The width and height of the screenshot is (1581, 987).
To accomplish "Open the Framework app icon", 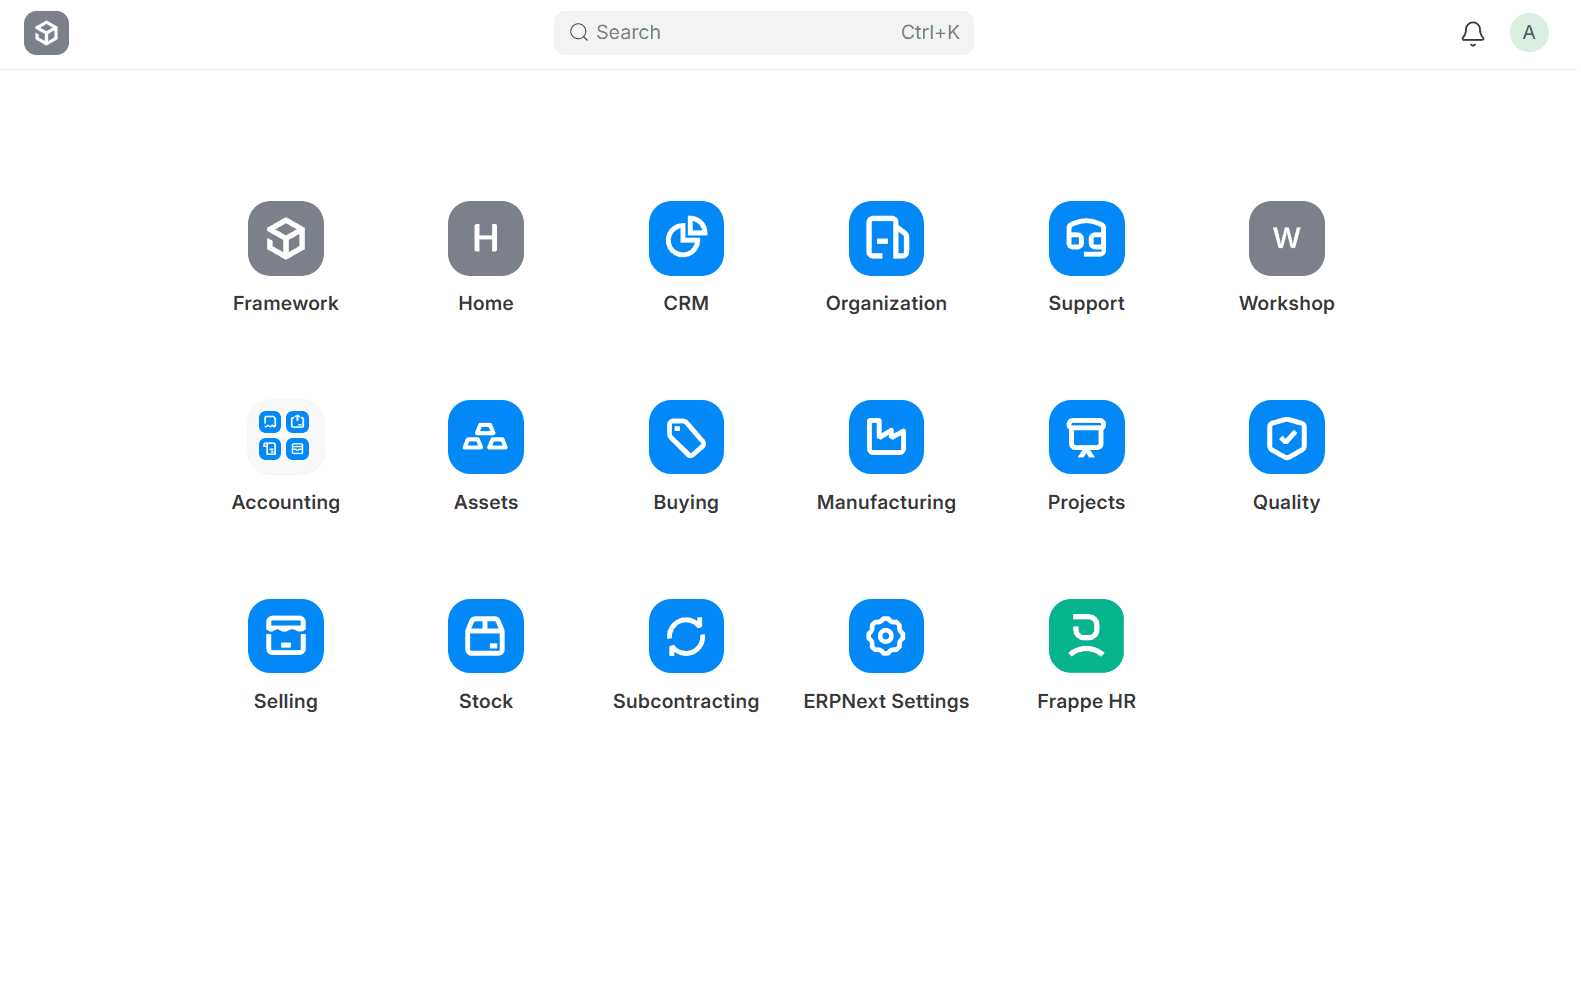I will pyautogui.click(x=286, y=238).
